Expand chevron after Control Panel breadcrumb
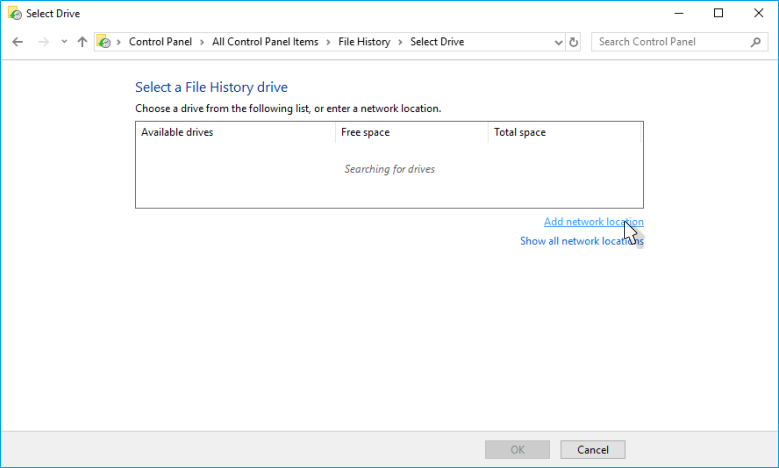 tap(203, 42)
